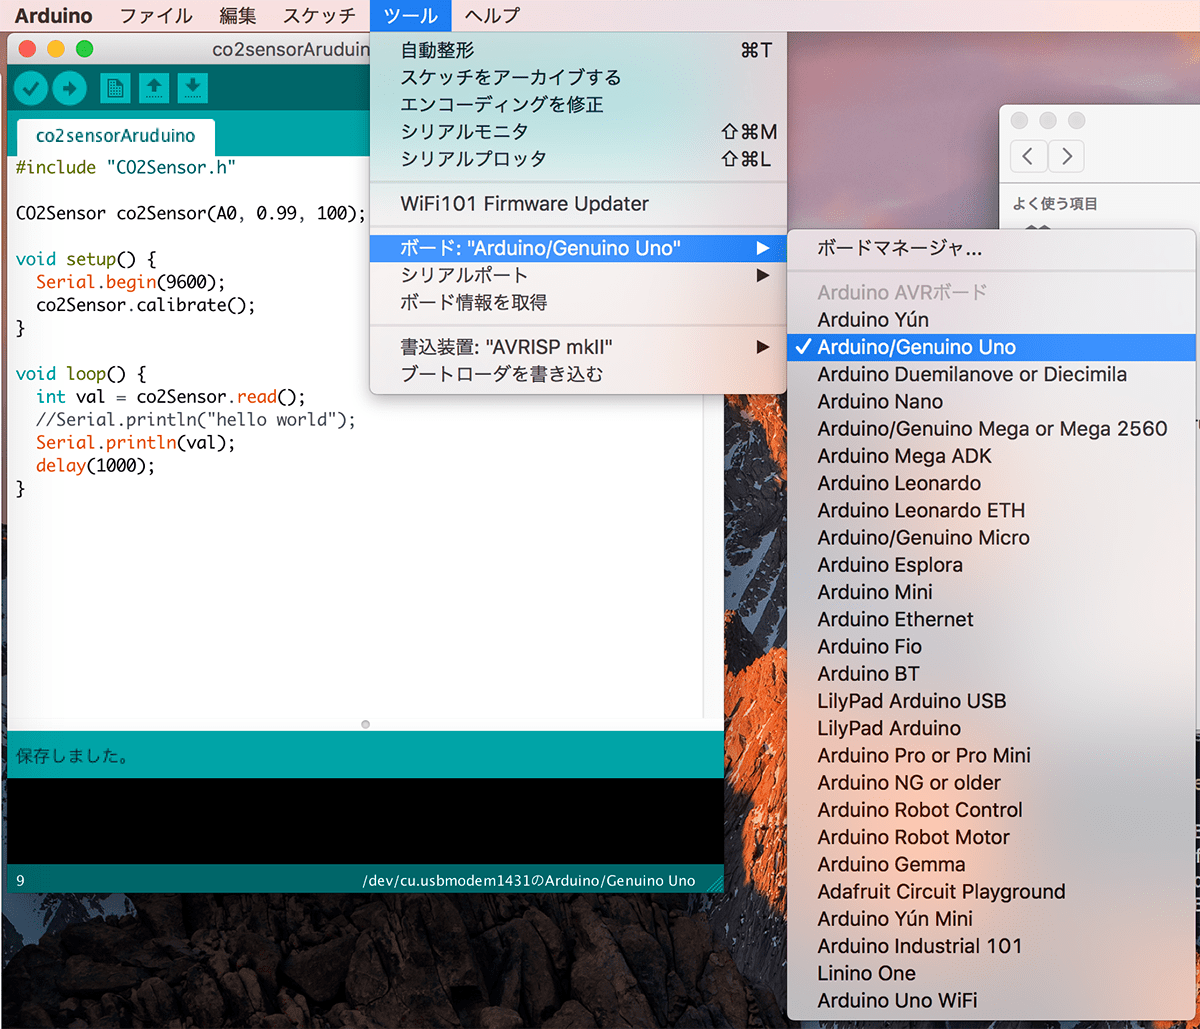Select the Arduino Robot Motor board
This screenshot has width=1200, height=1029.
click(x=992, y=836)
